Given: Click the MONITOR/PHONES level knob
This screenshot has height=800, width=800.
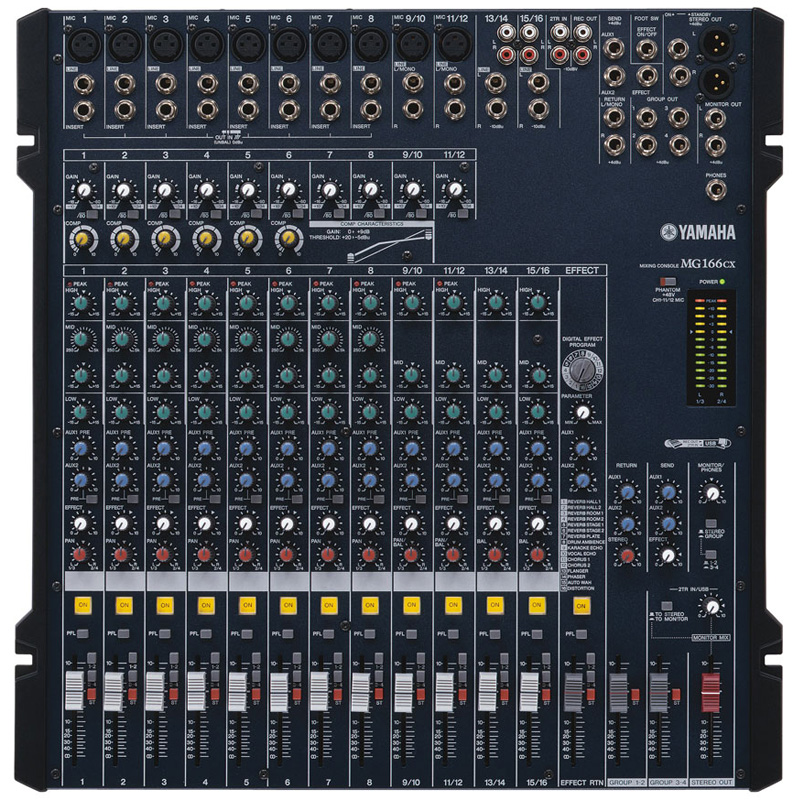Looking at the screenshot, I should [x=712, y=493].
